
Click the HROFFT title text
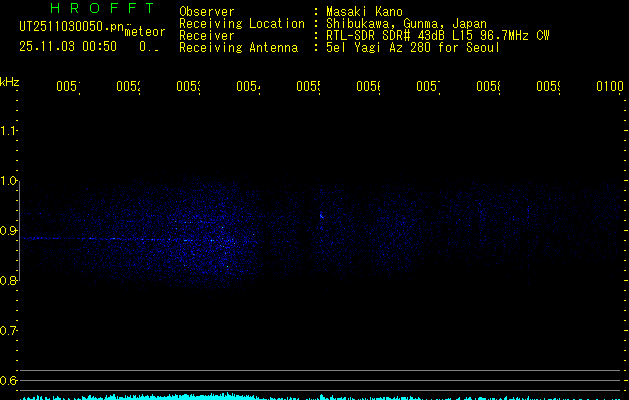point(102,8)
